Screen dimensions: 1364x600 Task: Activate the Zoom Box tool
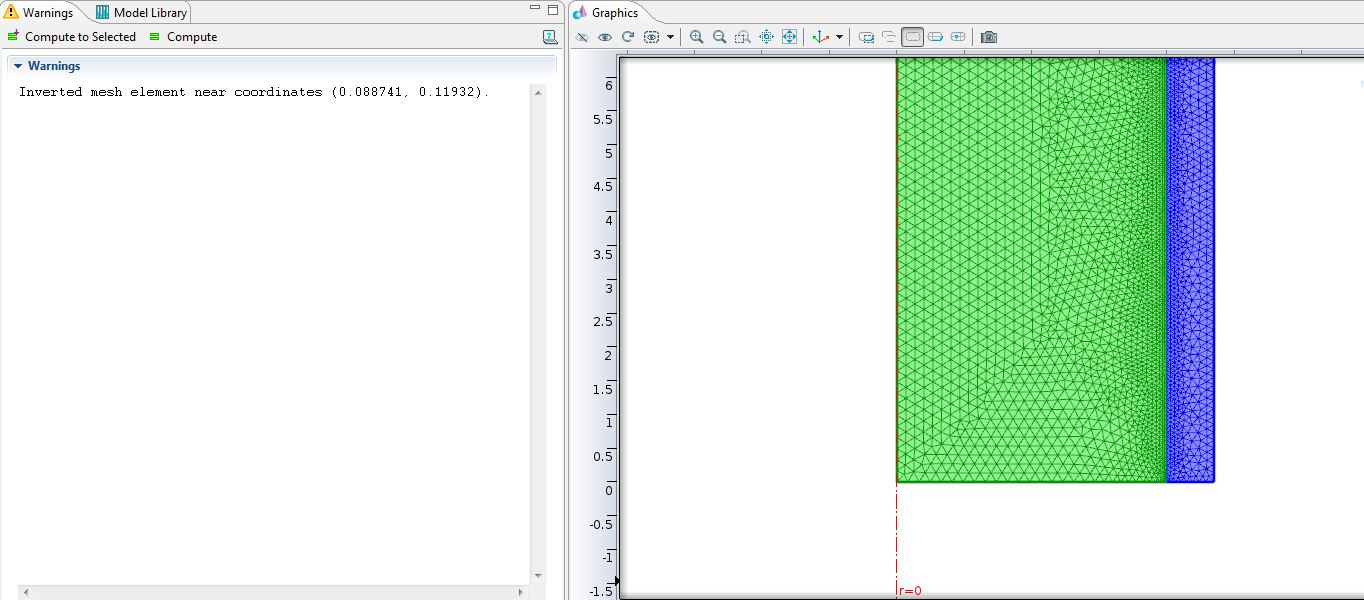pos(742,37)
